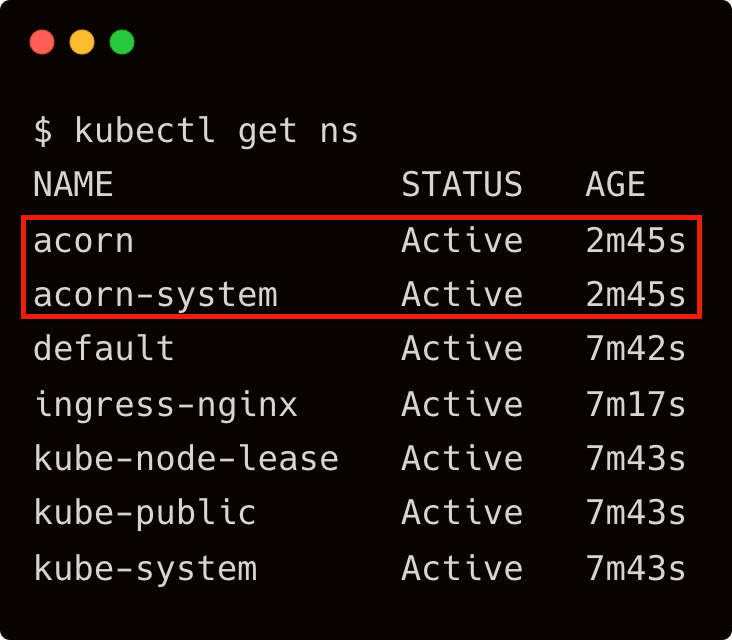Click the 7m17s age value
The width and height of the screenshot is (732, 640).
point(636,404)
